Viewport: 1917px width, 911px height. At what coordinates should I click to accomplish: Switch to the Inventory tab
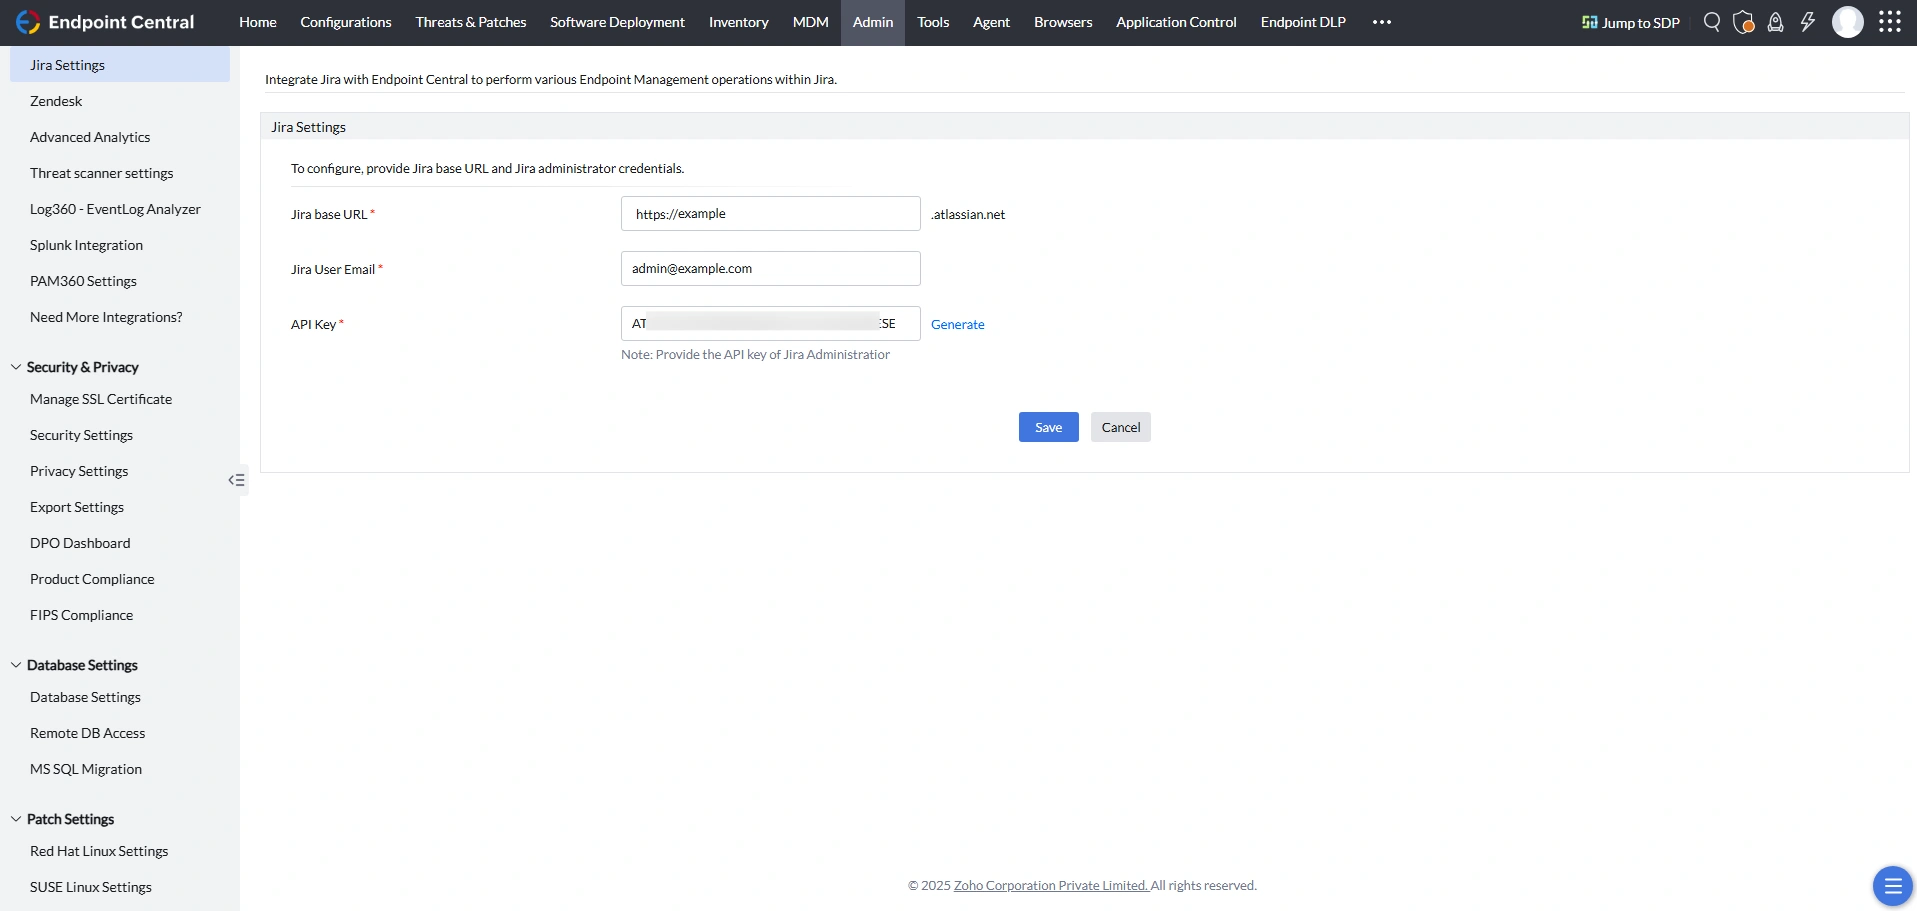pos(739,22)
